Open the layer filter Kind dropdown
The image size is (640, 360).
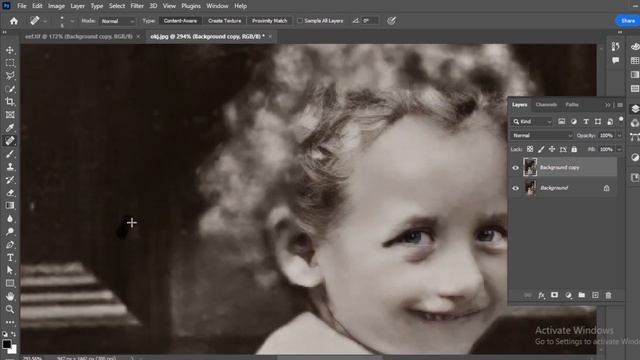click(532, 122)
